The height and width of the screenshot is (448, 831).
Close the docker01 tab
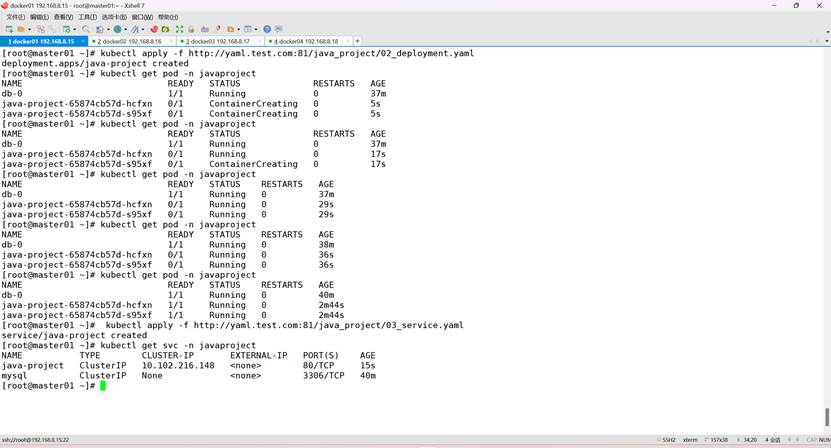(x=83, y=41)
